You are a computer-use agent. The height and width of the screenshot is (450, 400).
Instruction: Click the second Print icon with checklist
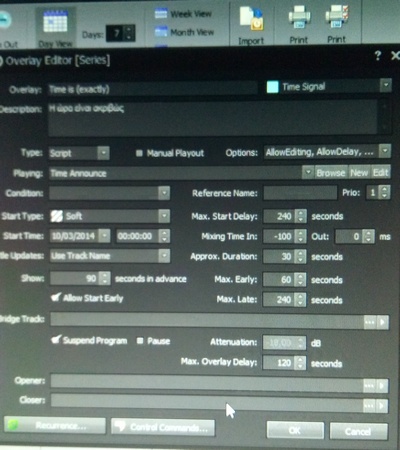pyautogui.click(x=337, y=17)
